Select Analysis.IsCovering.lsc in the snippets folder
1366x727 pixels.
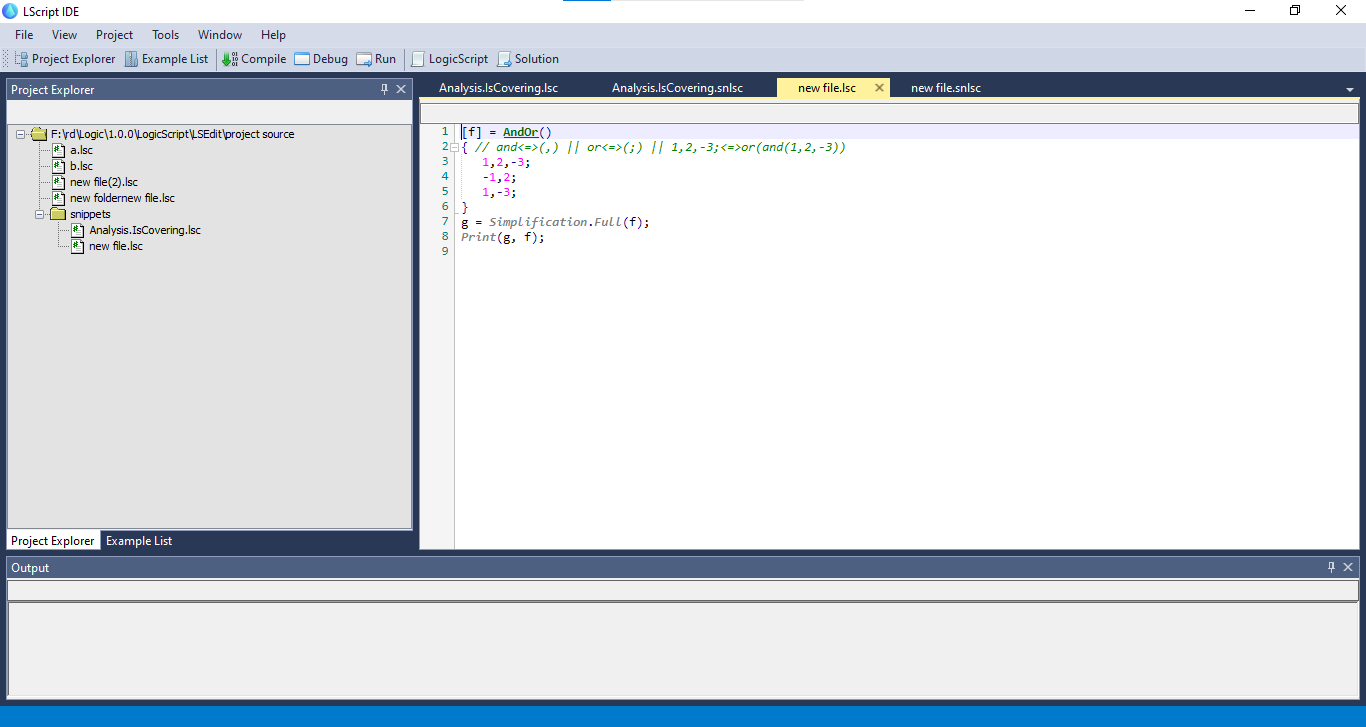(144, 230)
